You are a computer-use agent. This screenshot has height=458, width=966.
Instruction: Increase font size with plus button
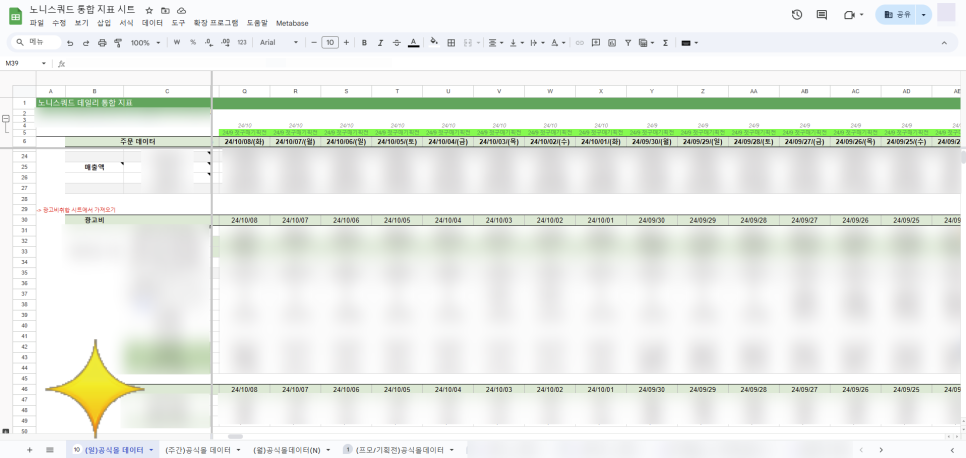tap(346, 43)
